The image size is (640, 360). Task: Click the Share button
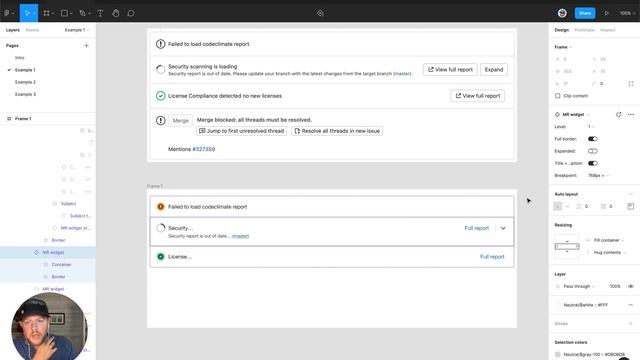tap(584, 13)
